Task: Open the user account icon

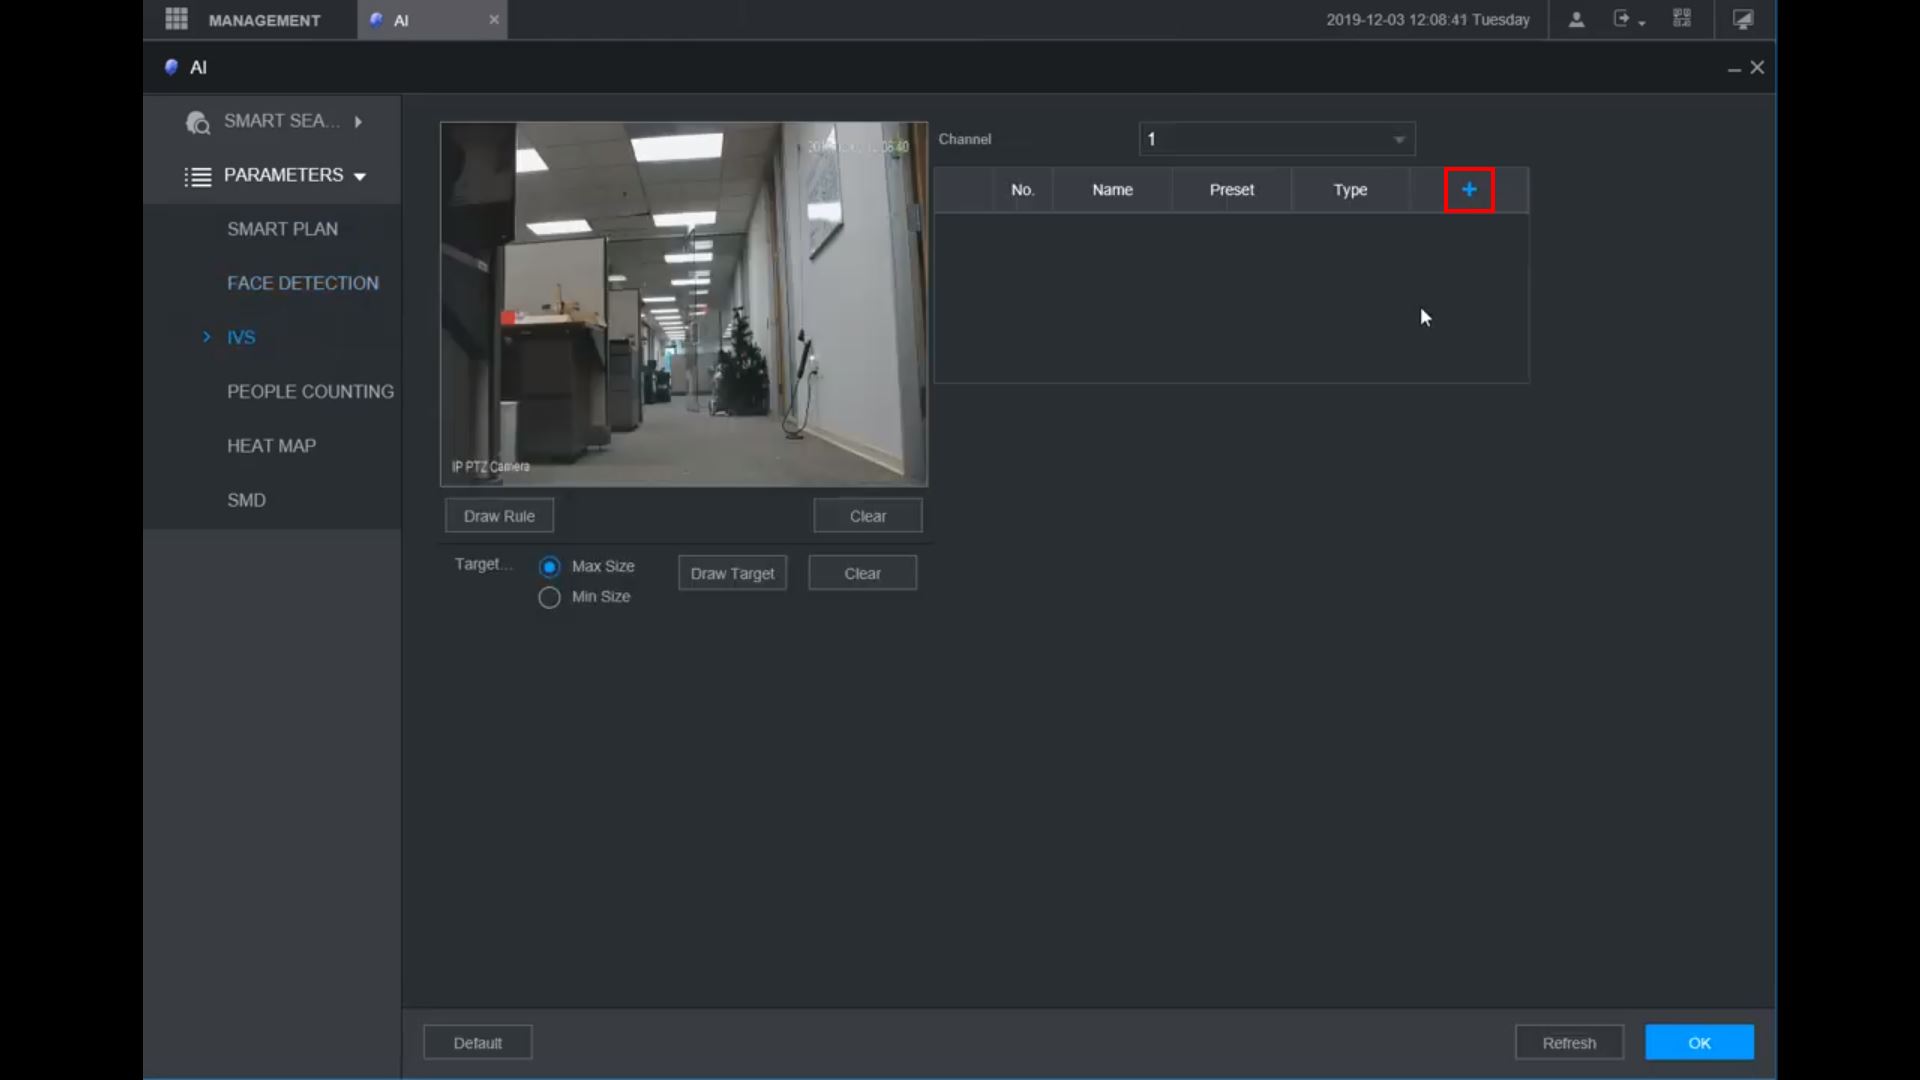Action: tap(1576, 20)
